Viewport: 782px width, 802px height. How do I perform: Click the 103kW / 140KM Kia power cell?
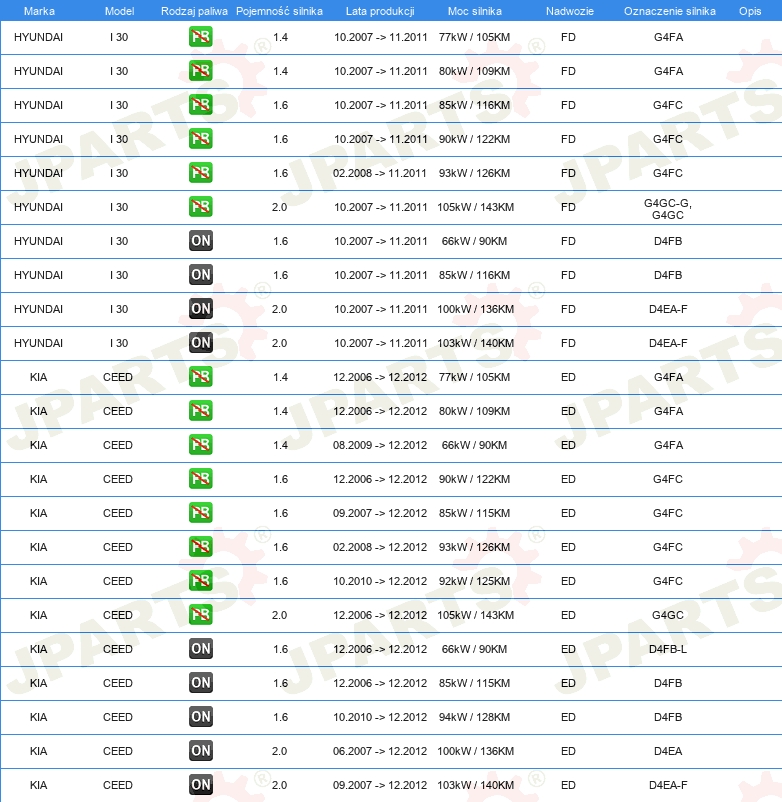point(475,785)
